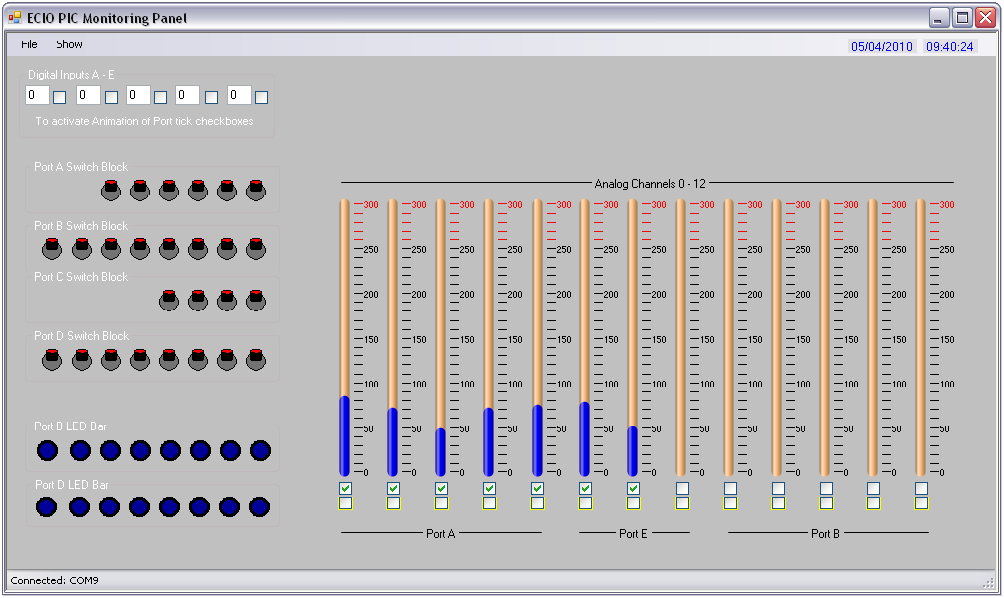Flip the fifth switch in Port D Switch Block
Image resolution: width=1004 pixels, height=598 pixels.
(169, 359)
